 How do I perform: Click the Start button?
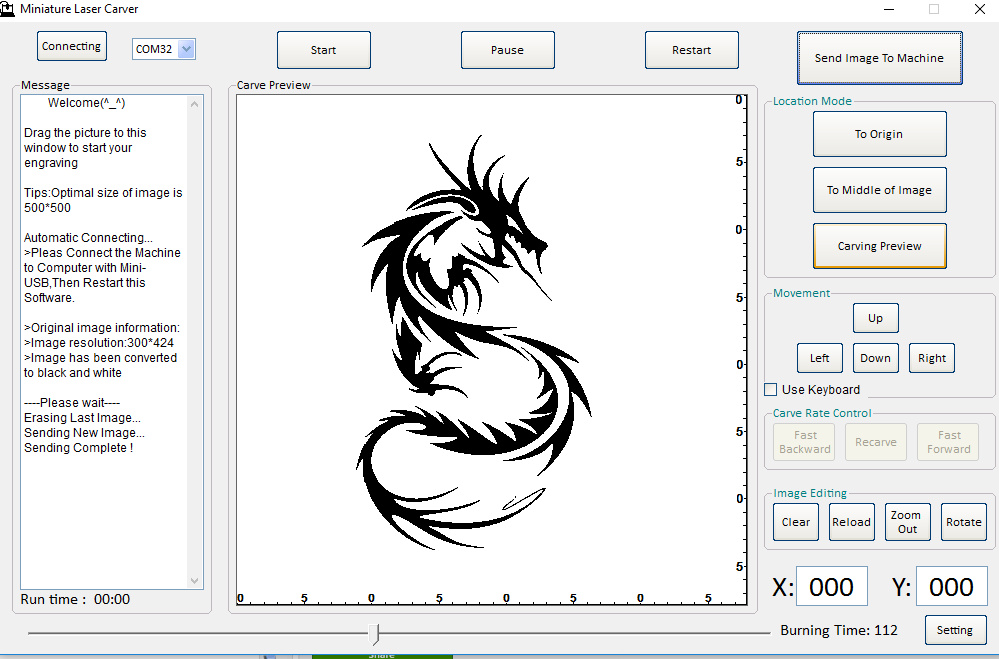coord(324,50)
